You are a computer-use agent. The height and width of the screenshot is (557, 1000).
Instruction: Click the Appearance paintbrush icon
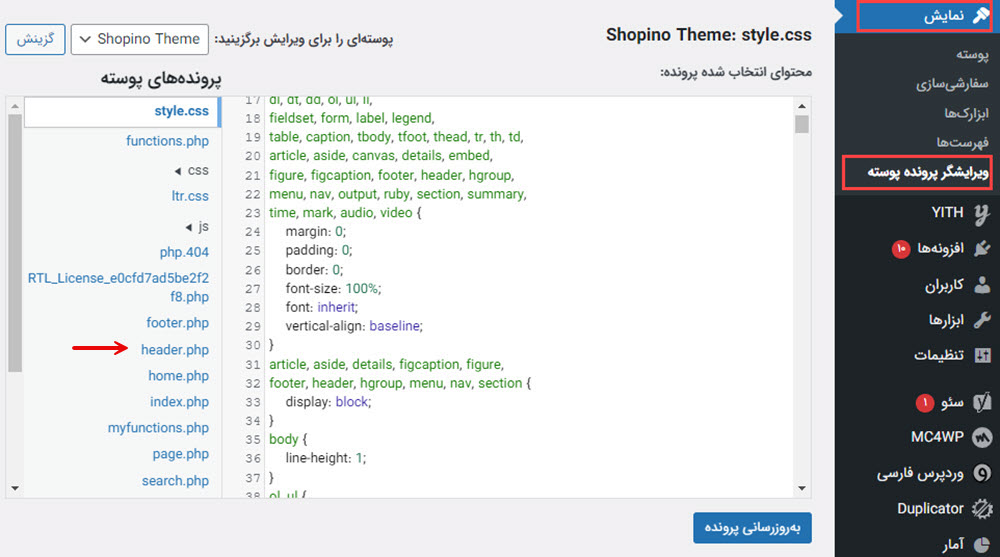pos(981,17)
